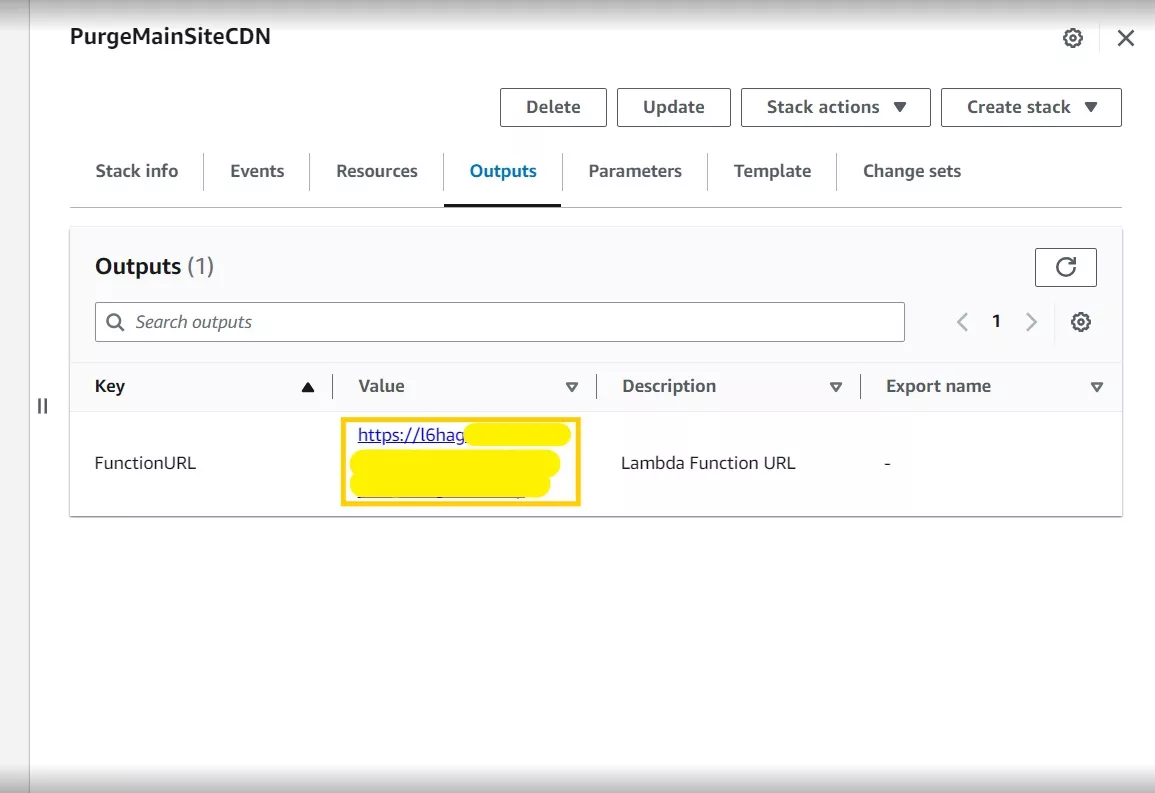Screen dimensions: 1155x793
Task: Open the Resources tab
Action: coord(376,171)
